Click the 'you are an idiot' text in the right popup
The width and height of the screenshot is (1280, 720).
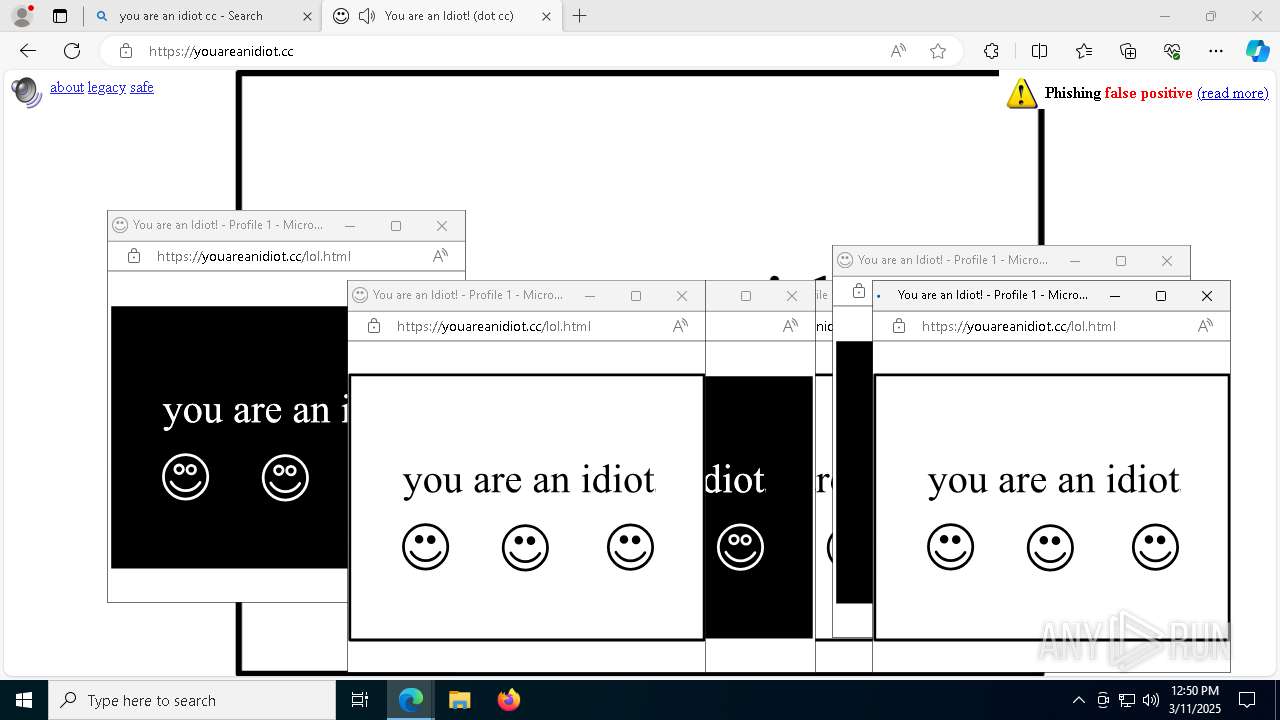point(1054,480)
